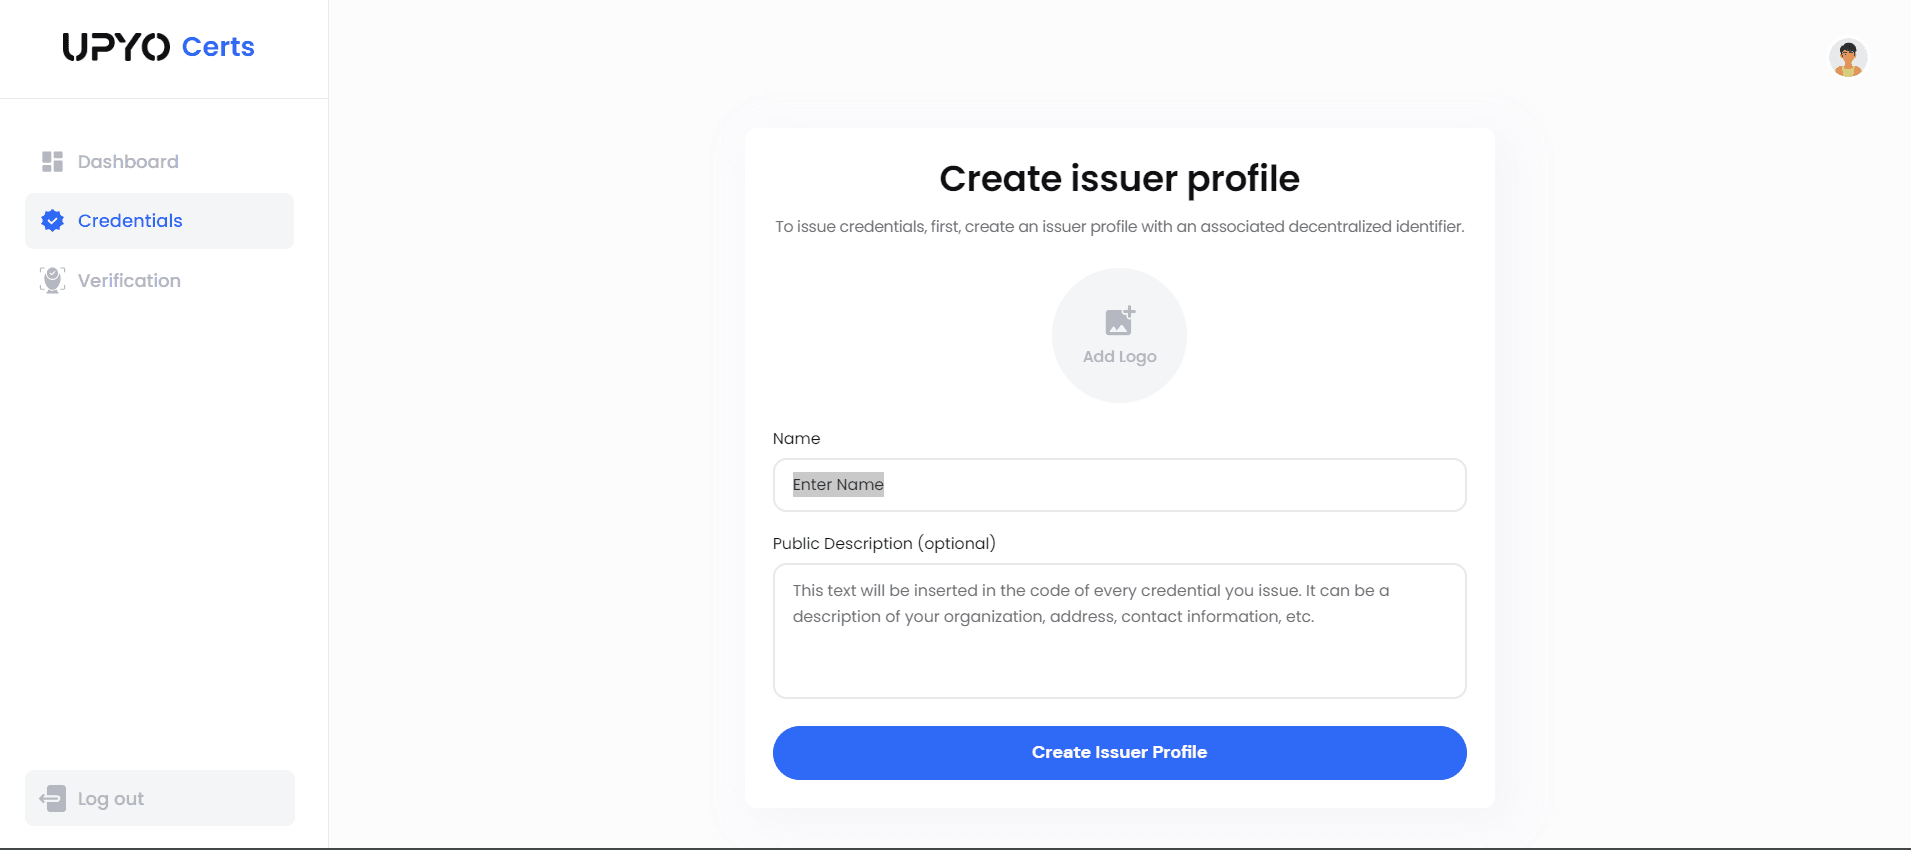
Task: Focus the Enter Name input field
Action: [1120, 485]
